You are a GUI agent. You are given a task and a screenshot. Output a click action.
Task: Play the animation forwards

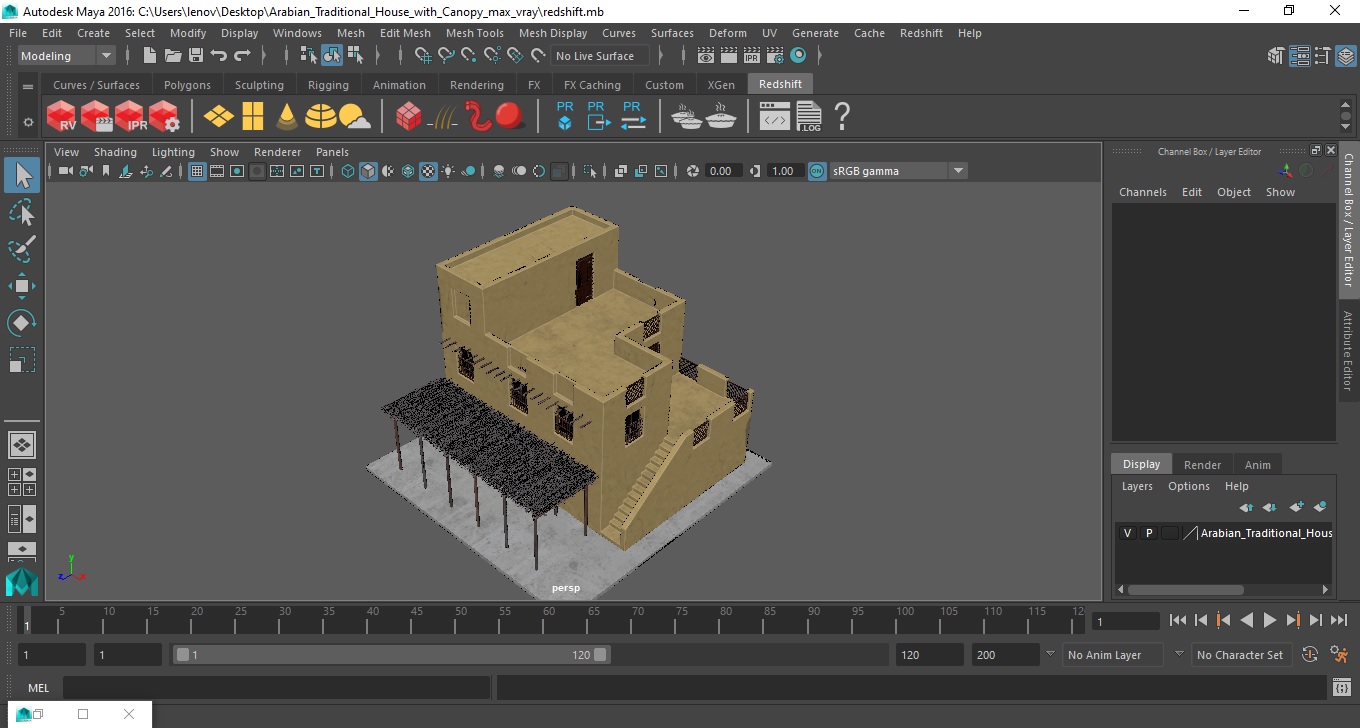[1269, 620]
